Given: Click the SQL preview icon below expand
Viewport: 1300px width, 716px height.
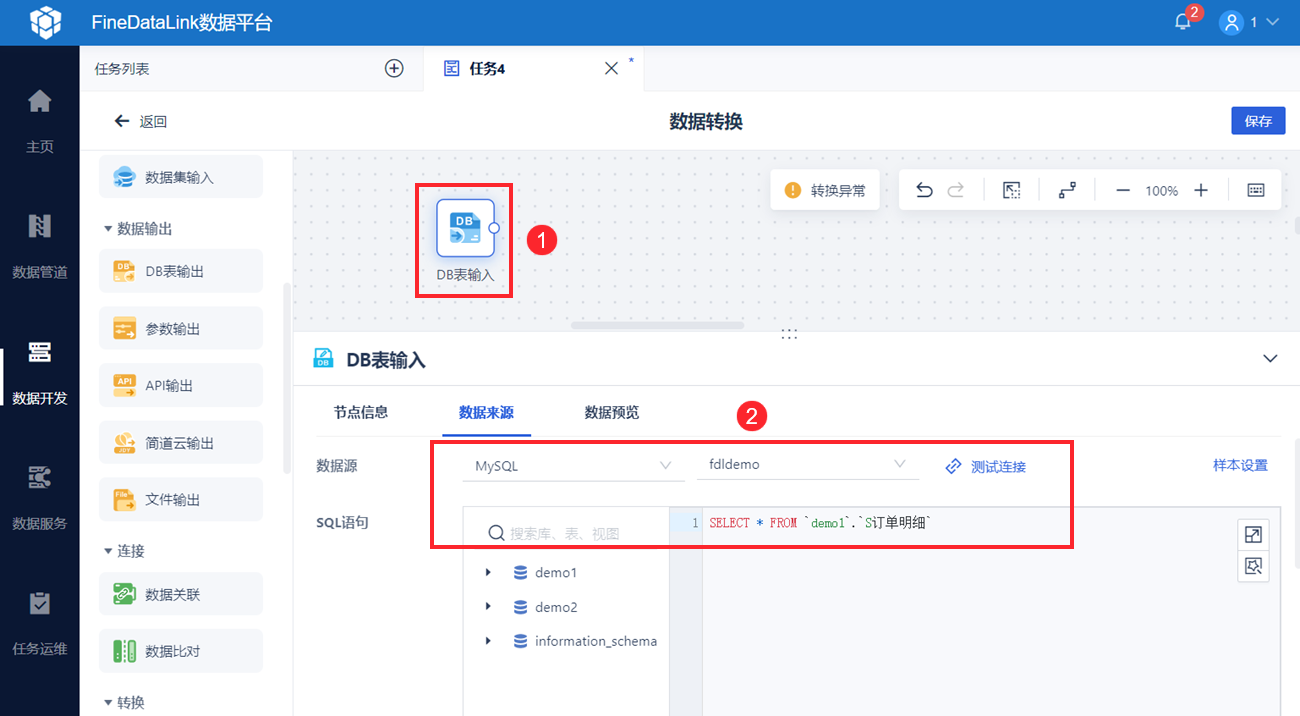Looking at the screenshot, I should pos(1253,567).
